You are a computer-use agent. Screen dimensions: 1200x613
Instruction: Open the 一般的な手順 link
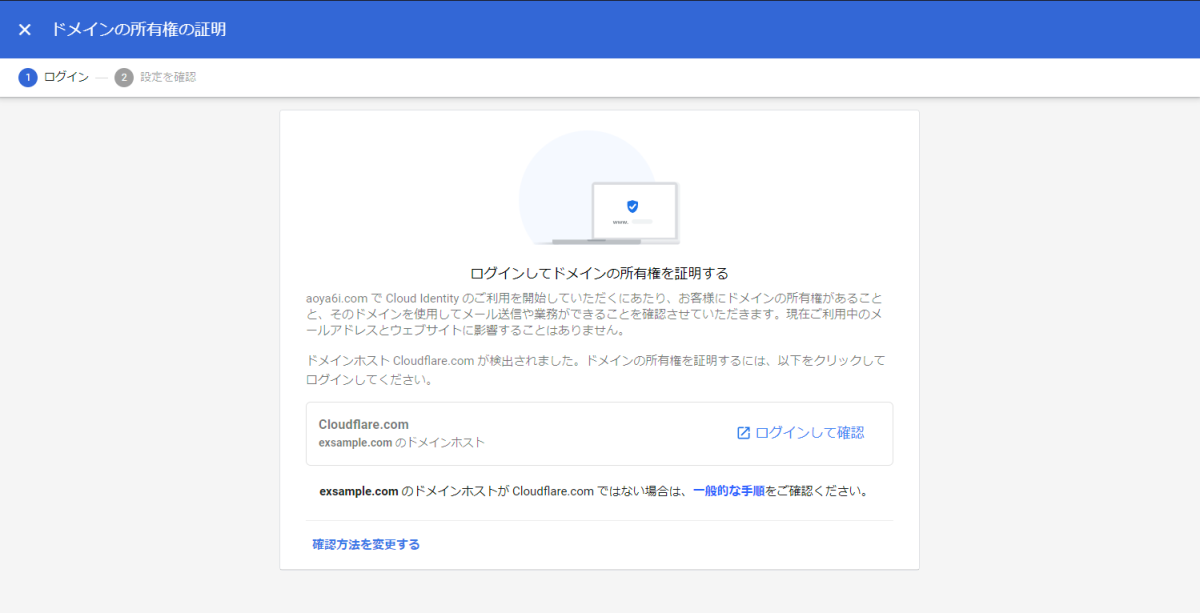tap(729, 492)
